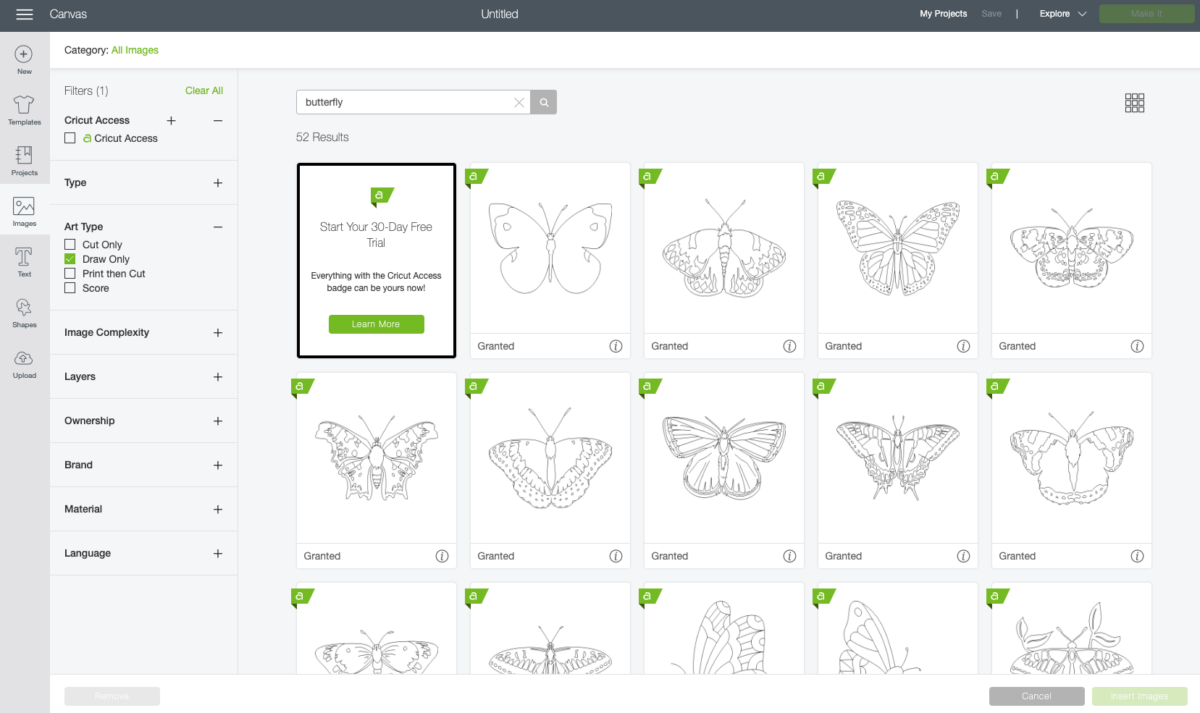Select the third butterfly in first row
This screenshot has width=1200, height=713.
click(x=898, y=248)
